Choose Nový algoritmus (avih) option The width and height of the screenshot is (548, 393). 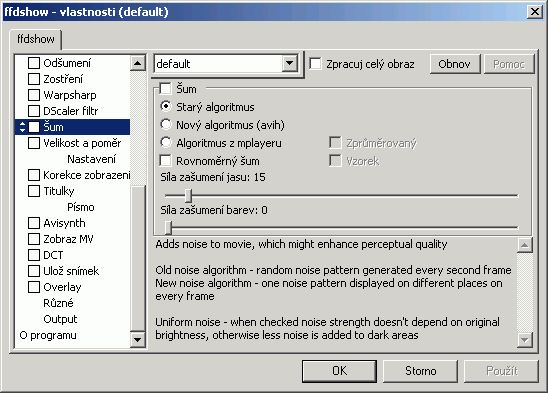(x=166, y=124)
